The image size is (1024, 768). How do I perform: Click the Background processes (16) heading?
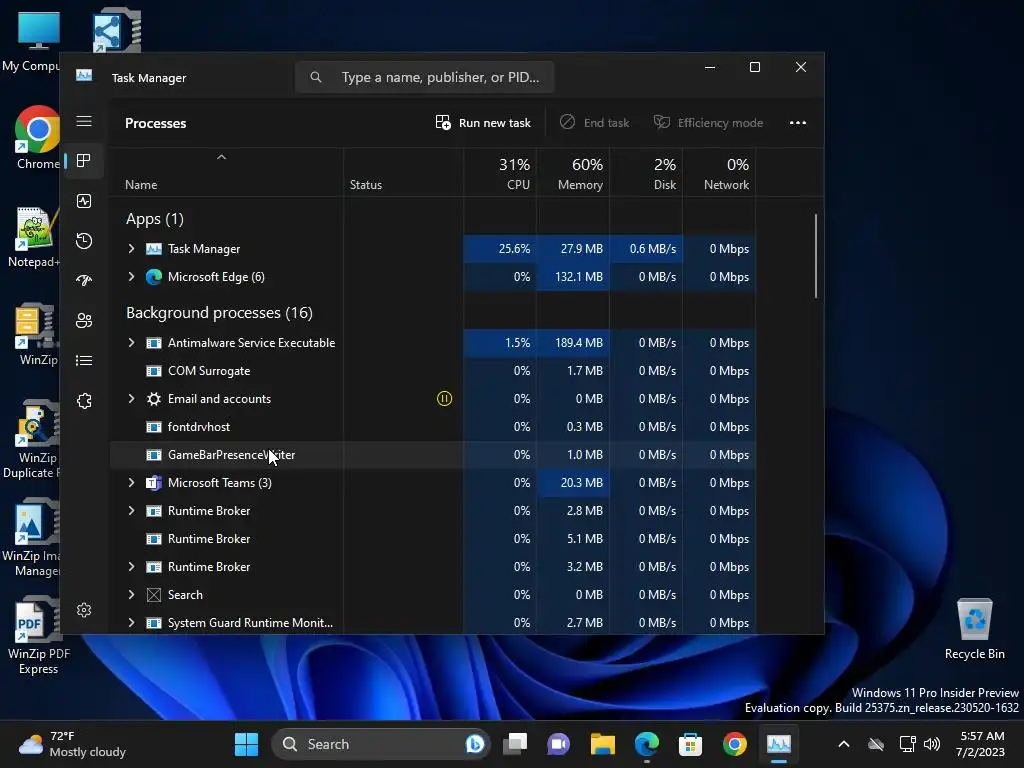click(x=219, y=313)
